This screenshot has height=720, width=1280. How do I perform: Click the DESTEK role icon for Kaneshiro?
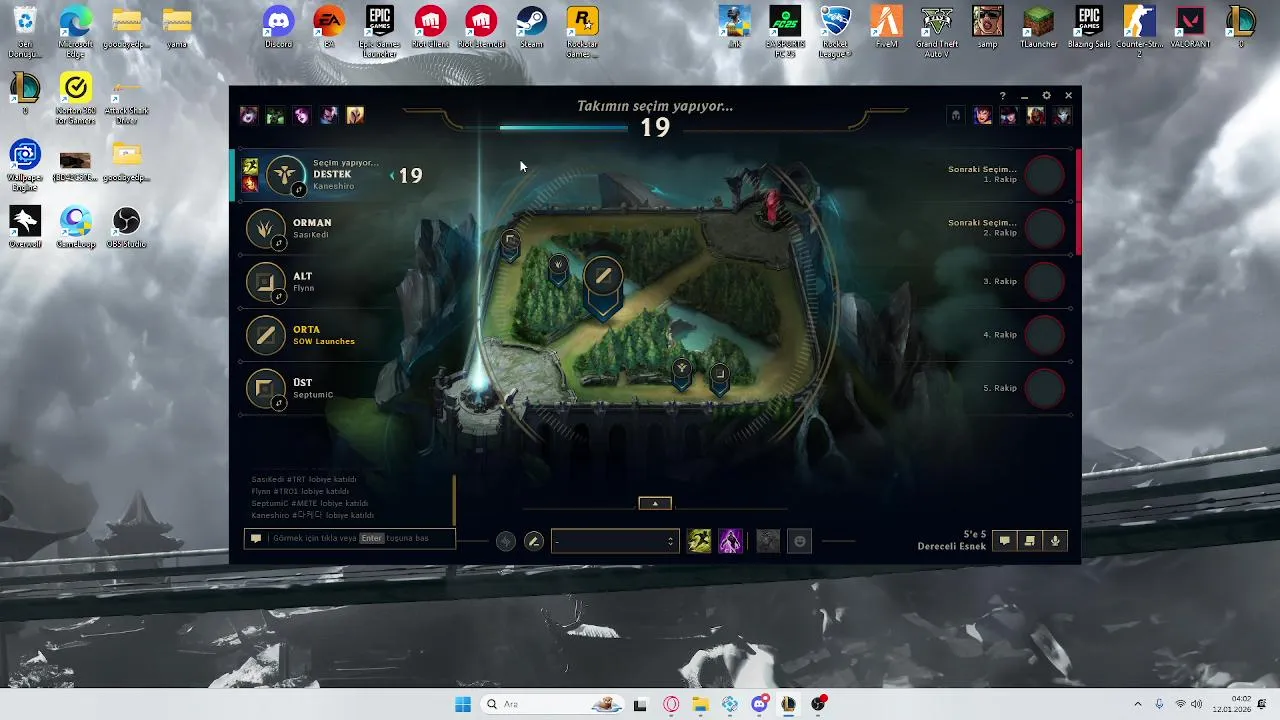pyautogui.click(x=286, y=174)
